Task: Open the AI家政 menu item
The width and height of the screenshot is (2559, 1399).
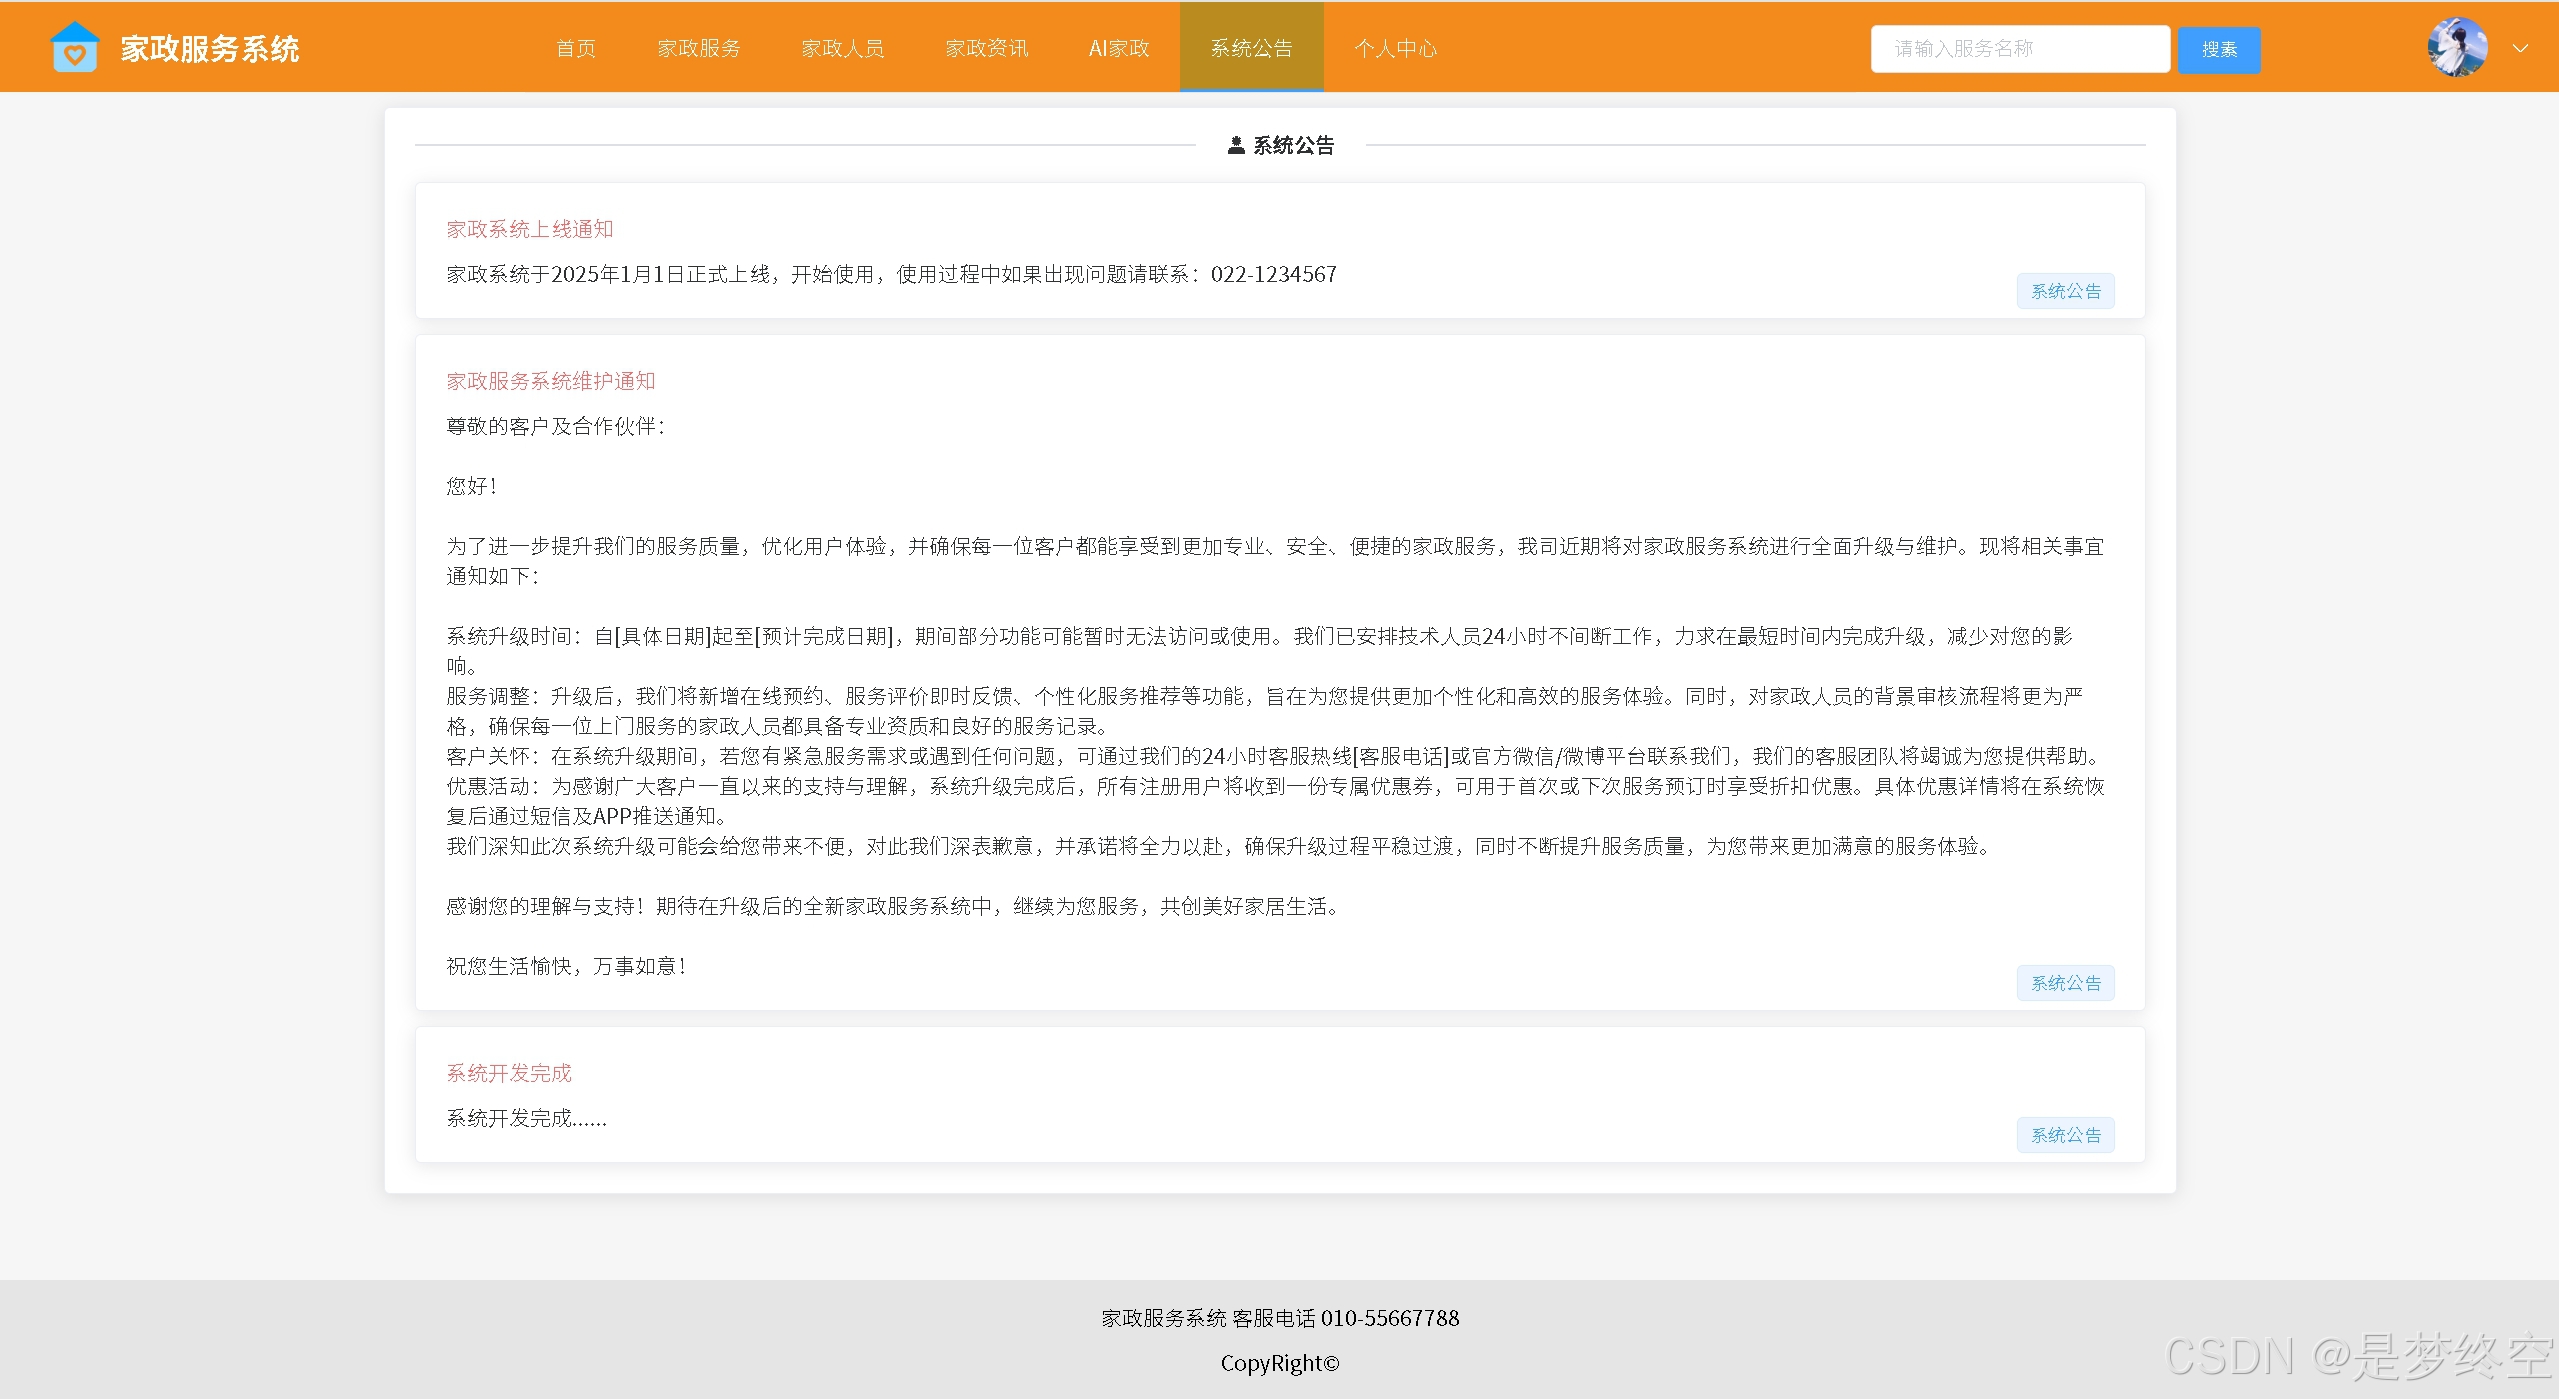Action: (1118, 48)
